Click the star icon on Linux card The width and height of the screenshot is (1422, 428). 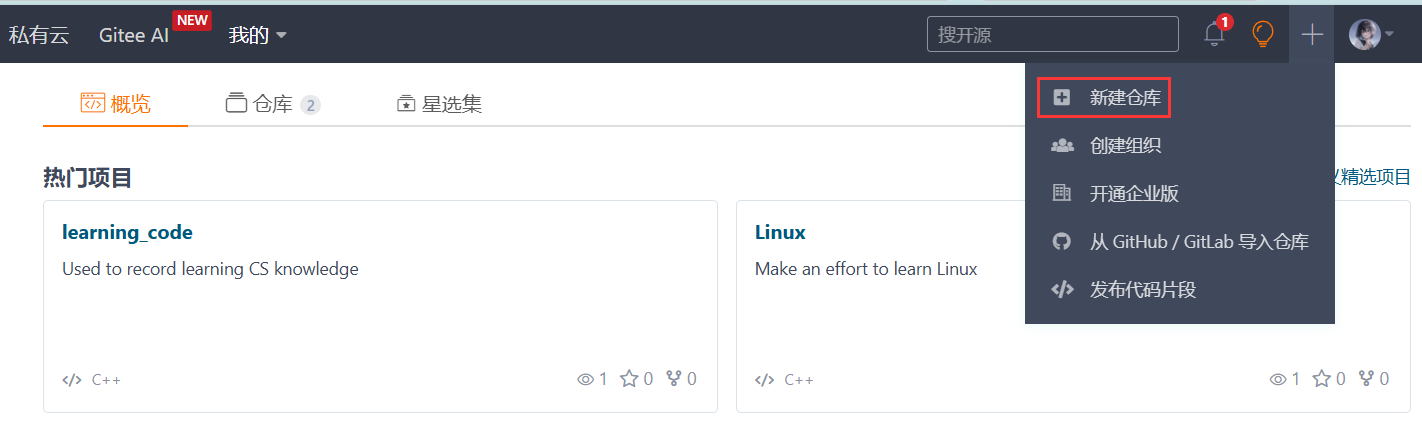click(1321, 379)
